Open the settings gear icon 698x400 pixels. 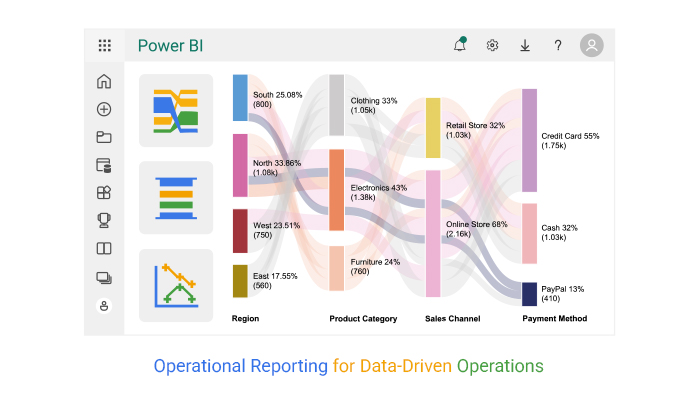pyautogui.click(x=492, y=46)
